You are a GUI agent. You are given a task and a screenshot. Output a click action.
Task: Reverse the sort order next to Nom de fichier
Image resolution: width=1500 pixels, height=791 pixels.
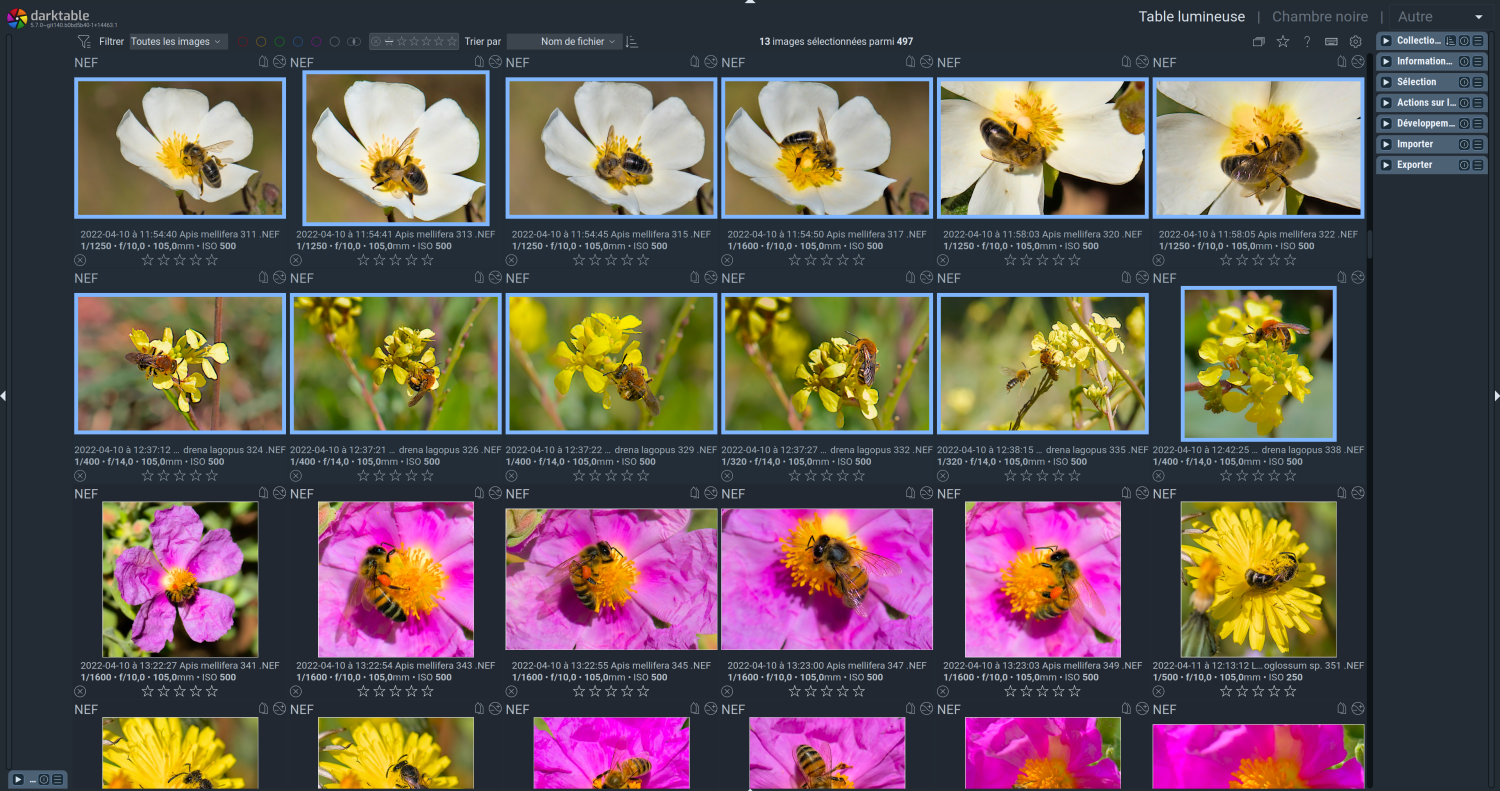[631, 42]
